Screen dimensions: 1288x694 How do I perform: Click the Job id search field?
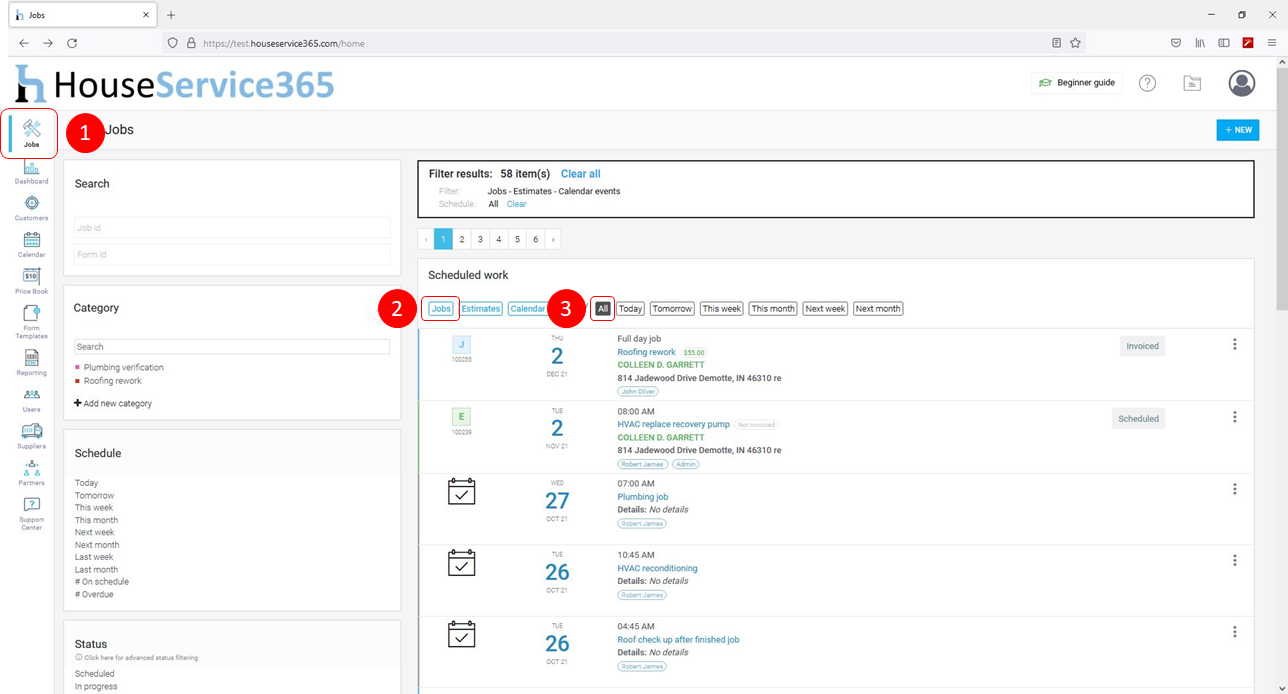[232, 228]
